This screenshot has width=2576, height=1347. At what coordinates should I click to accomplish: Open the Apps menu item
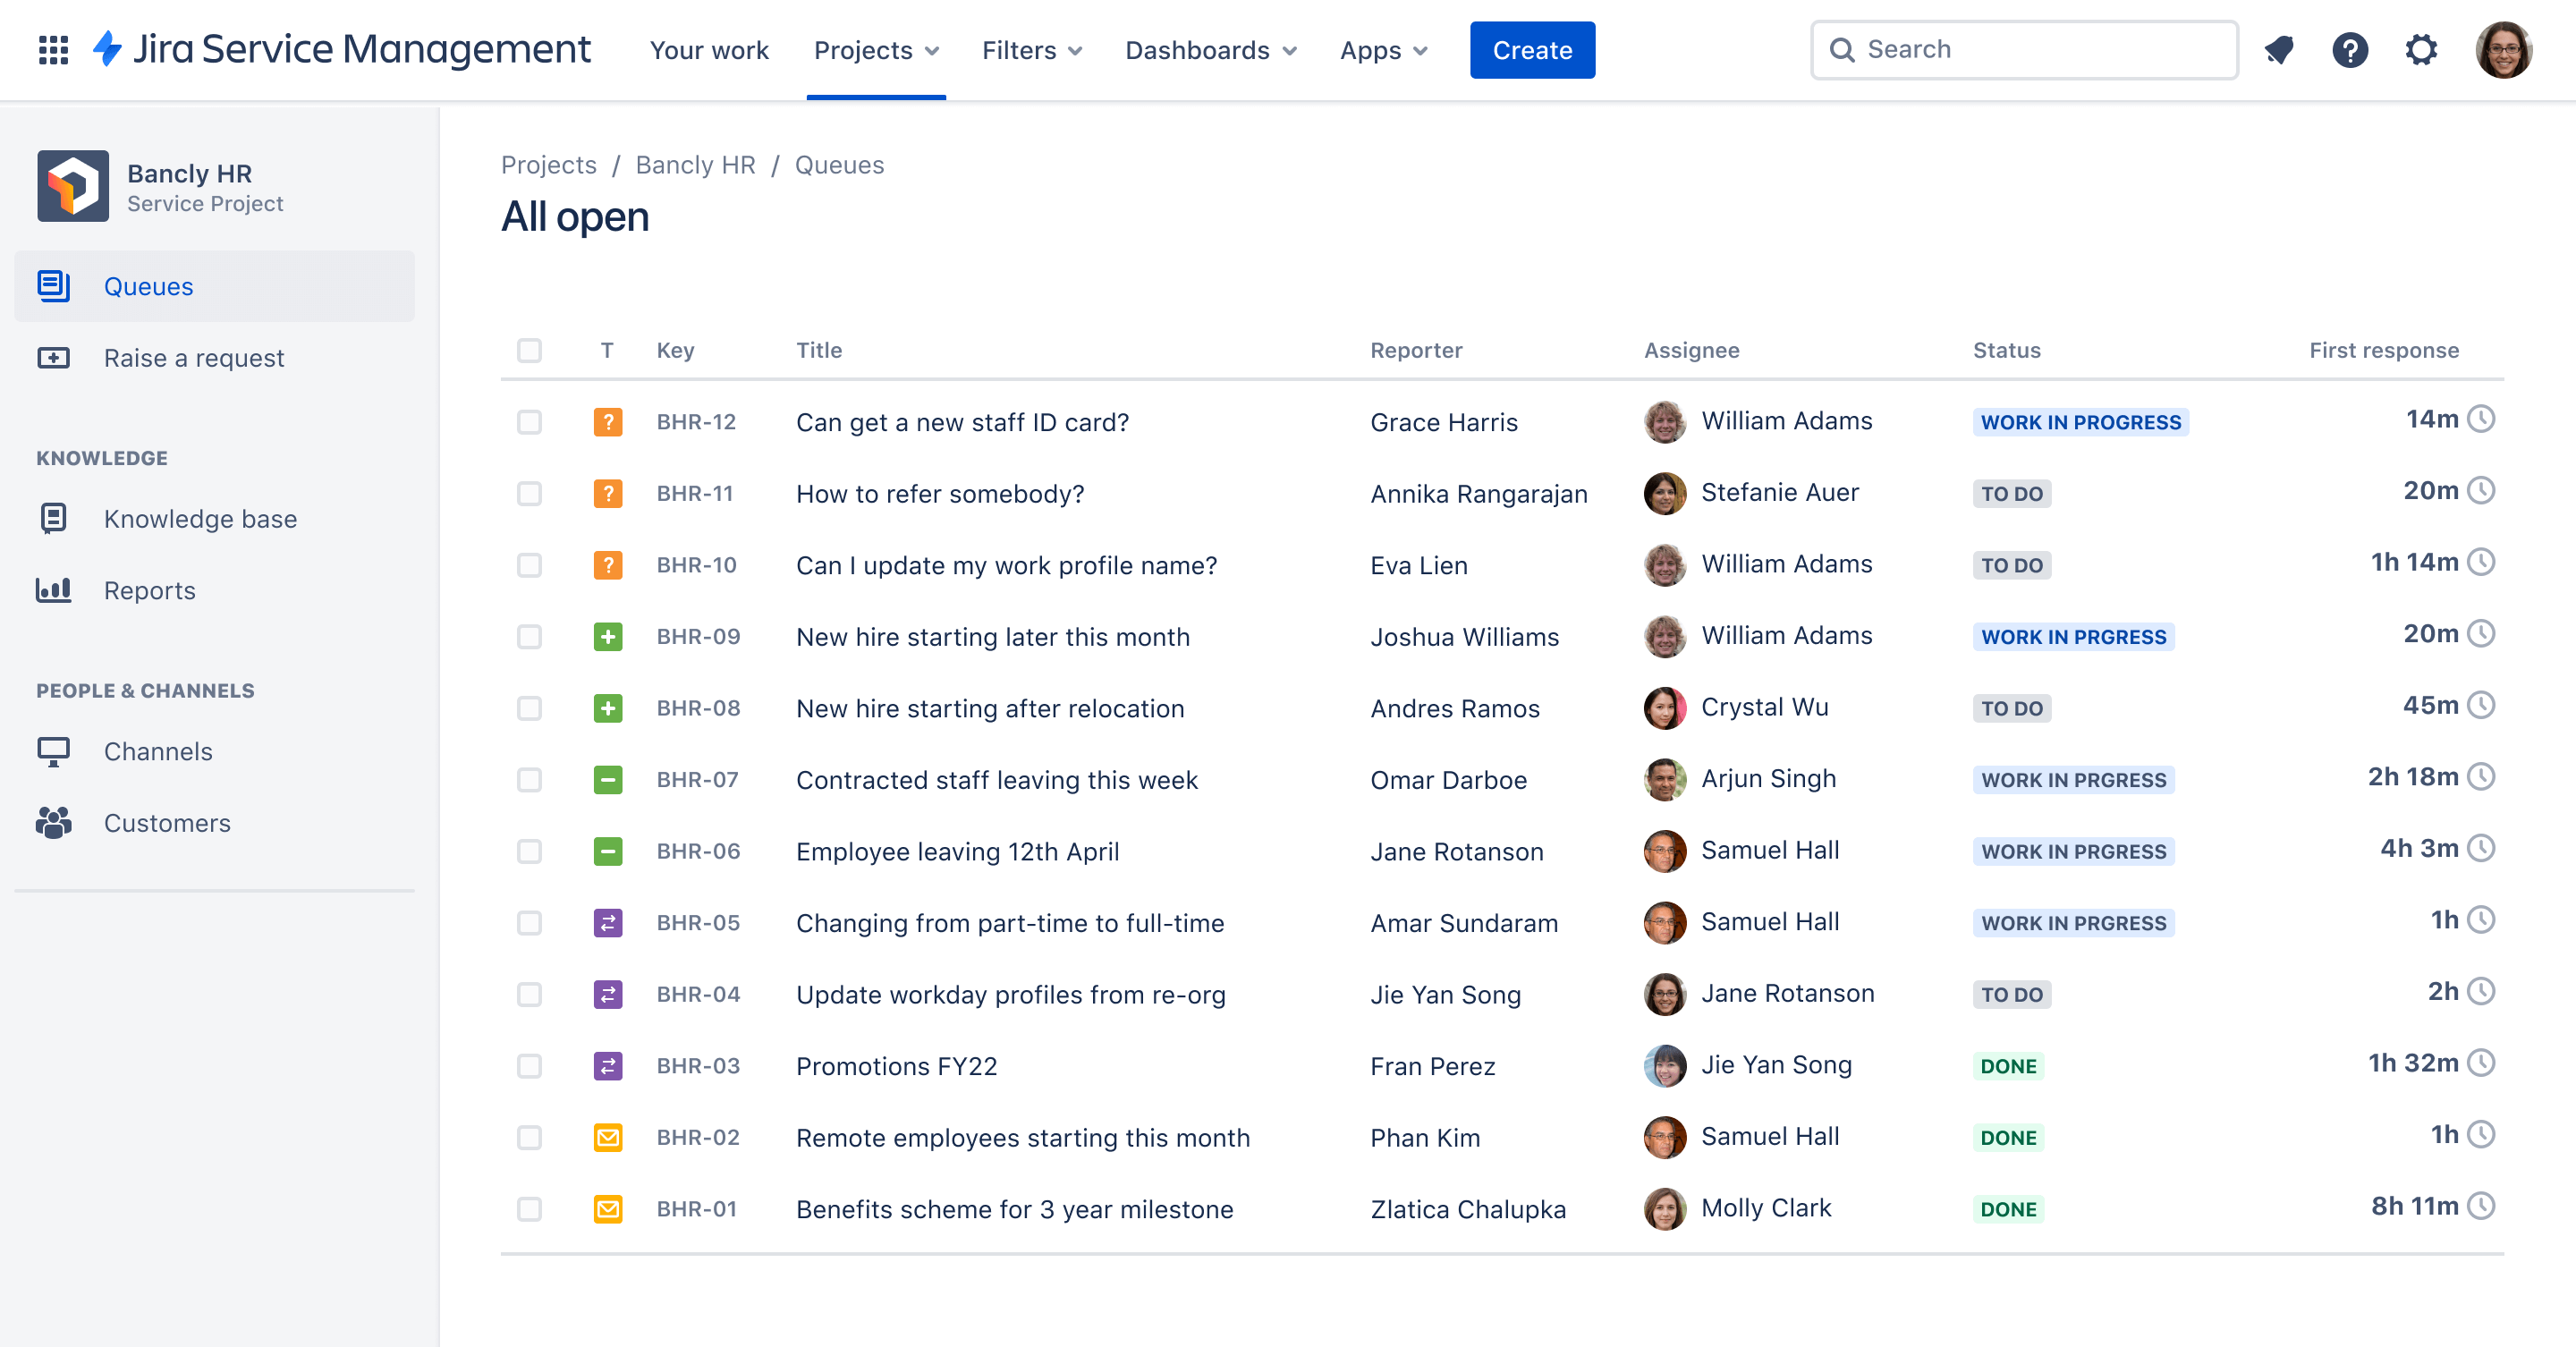point(1384,49)
